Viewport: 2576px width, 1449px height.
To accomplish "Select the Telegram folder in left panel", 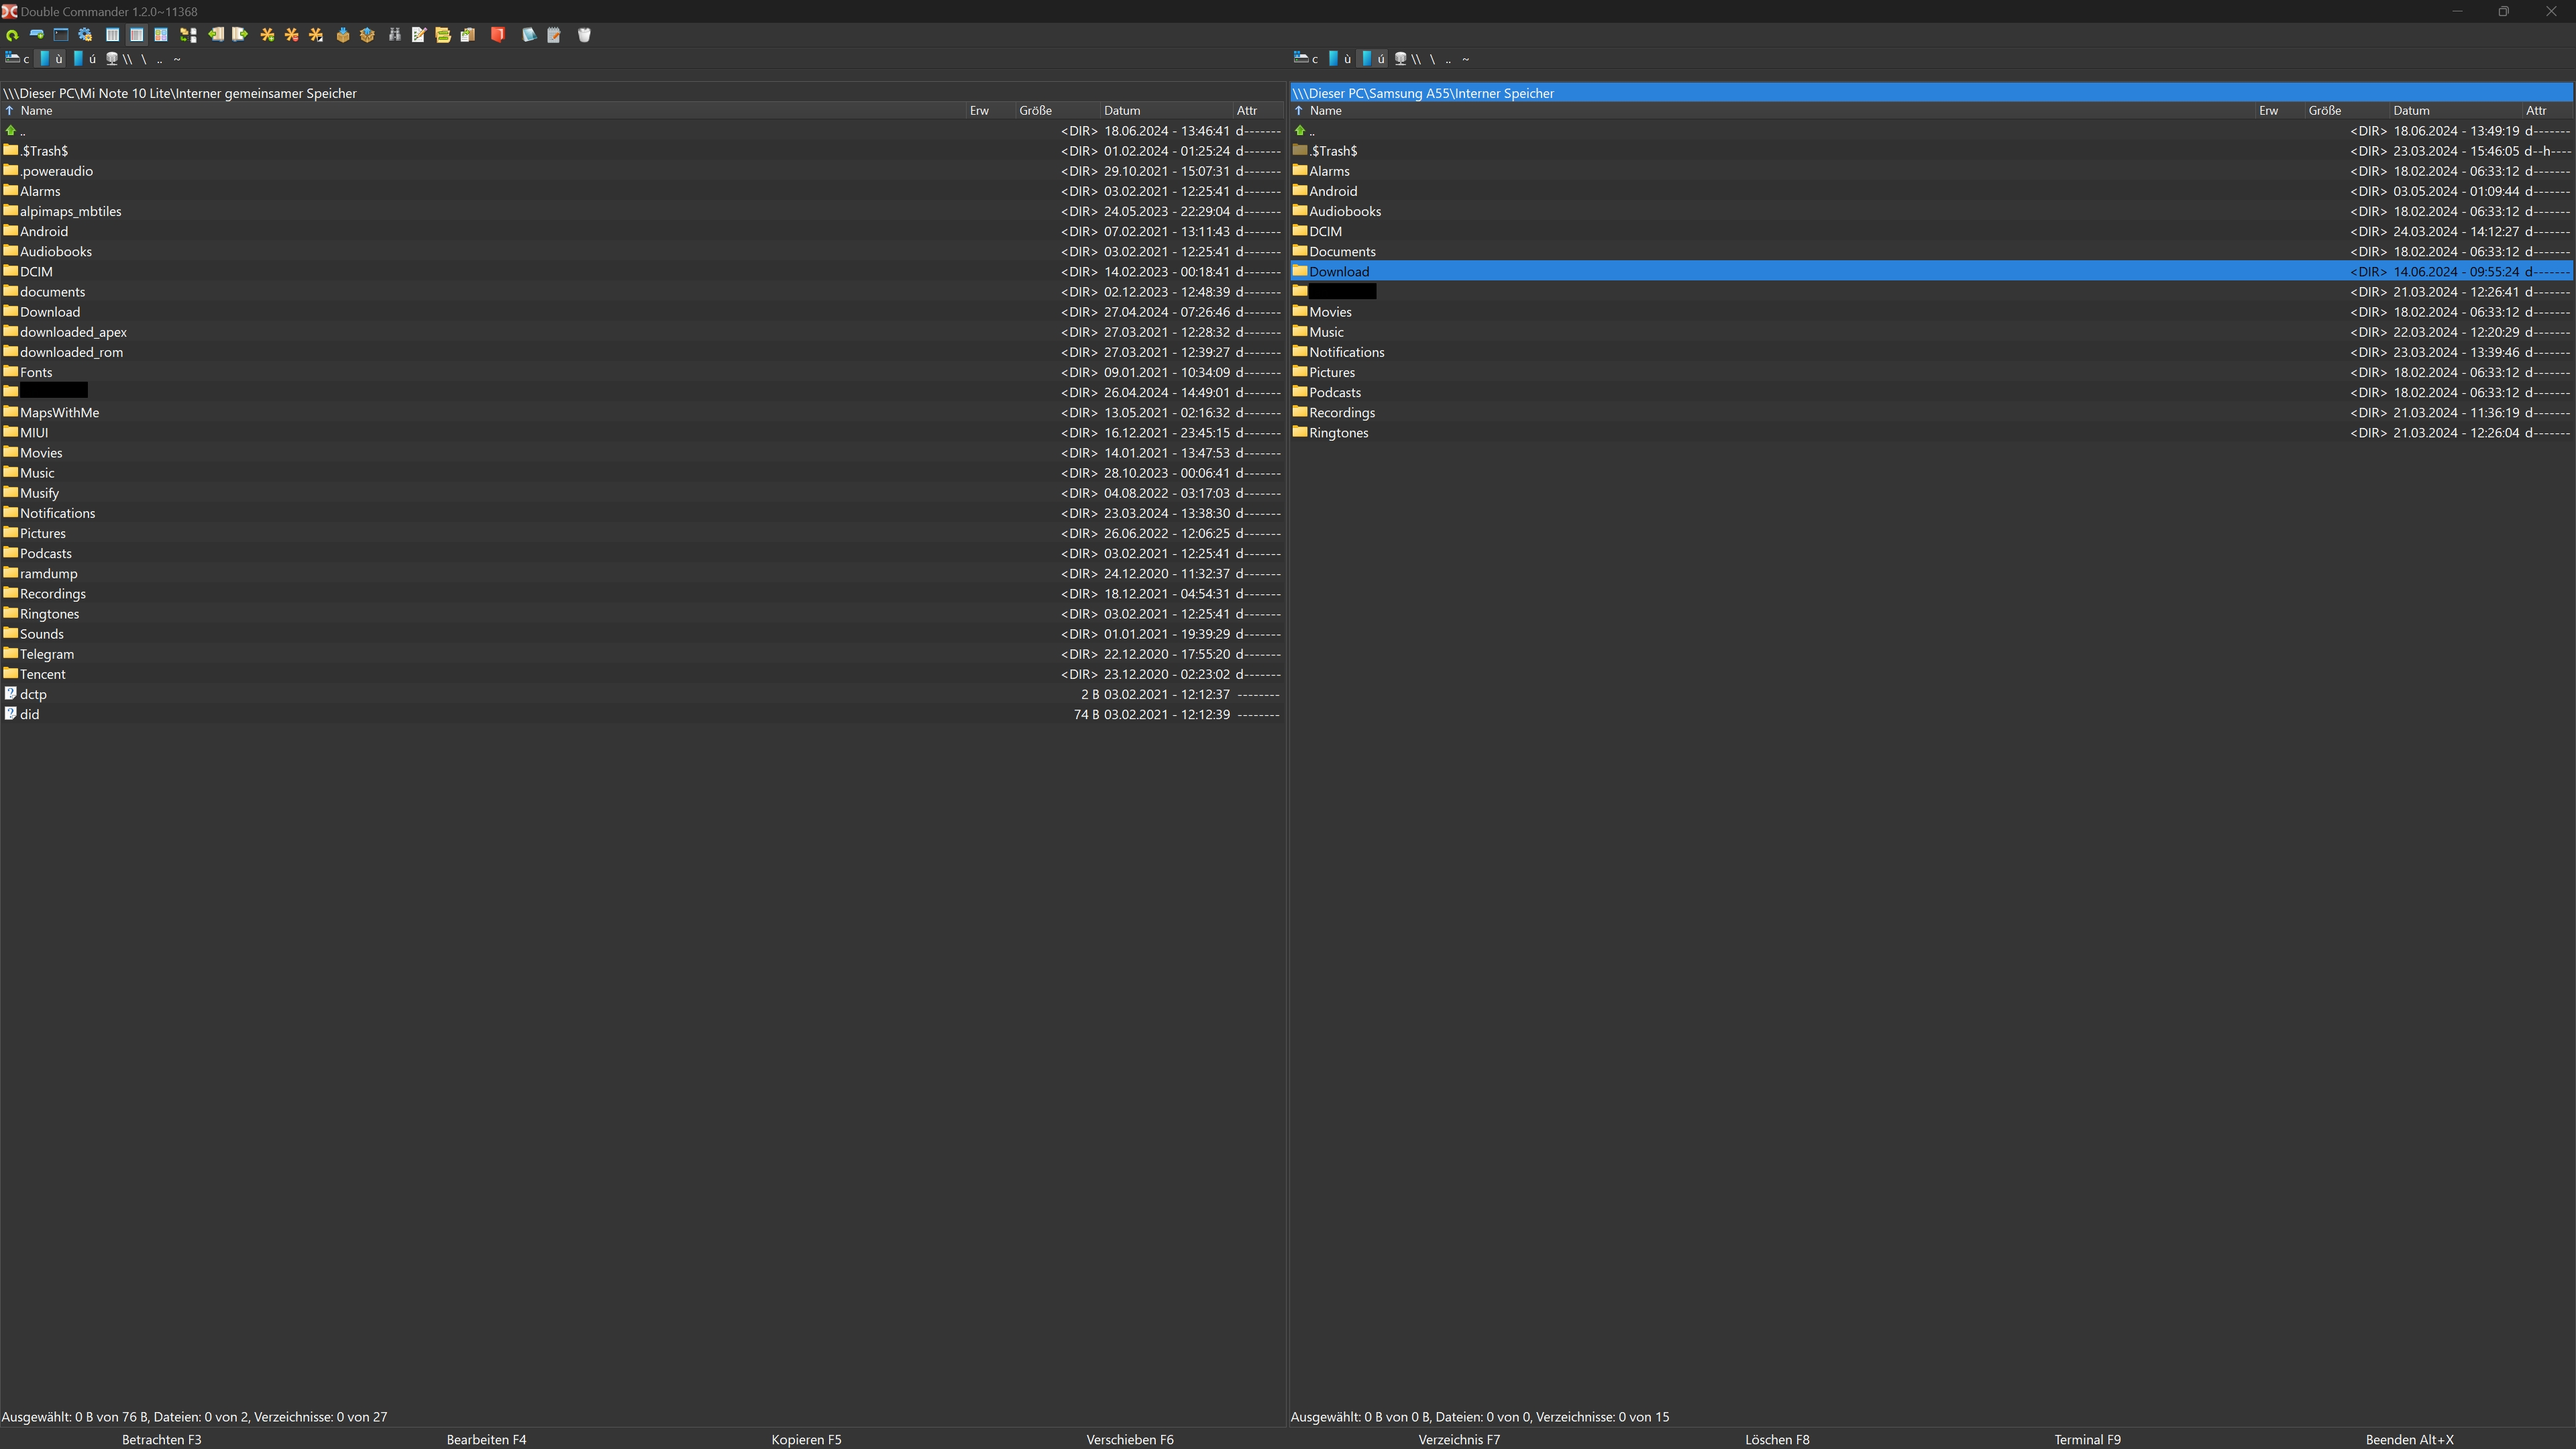I will pyautogui.click(x=47, y=654).
